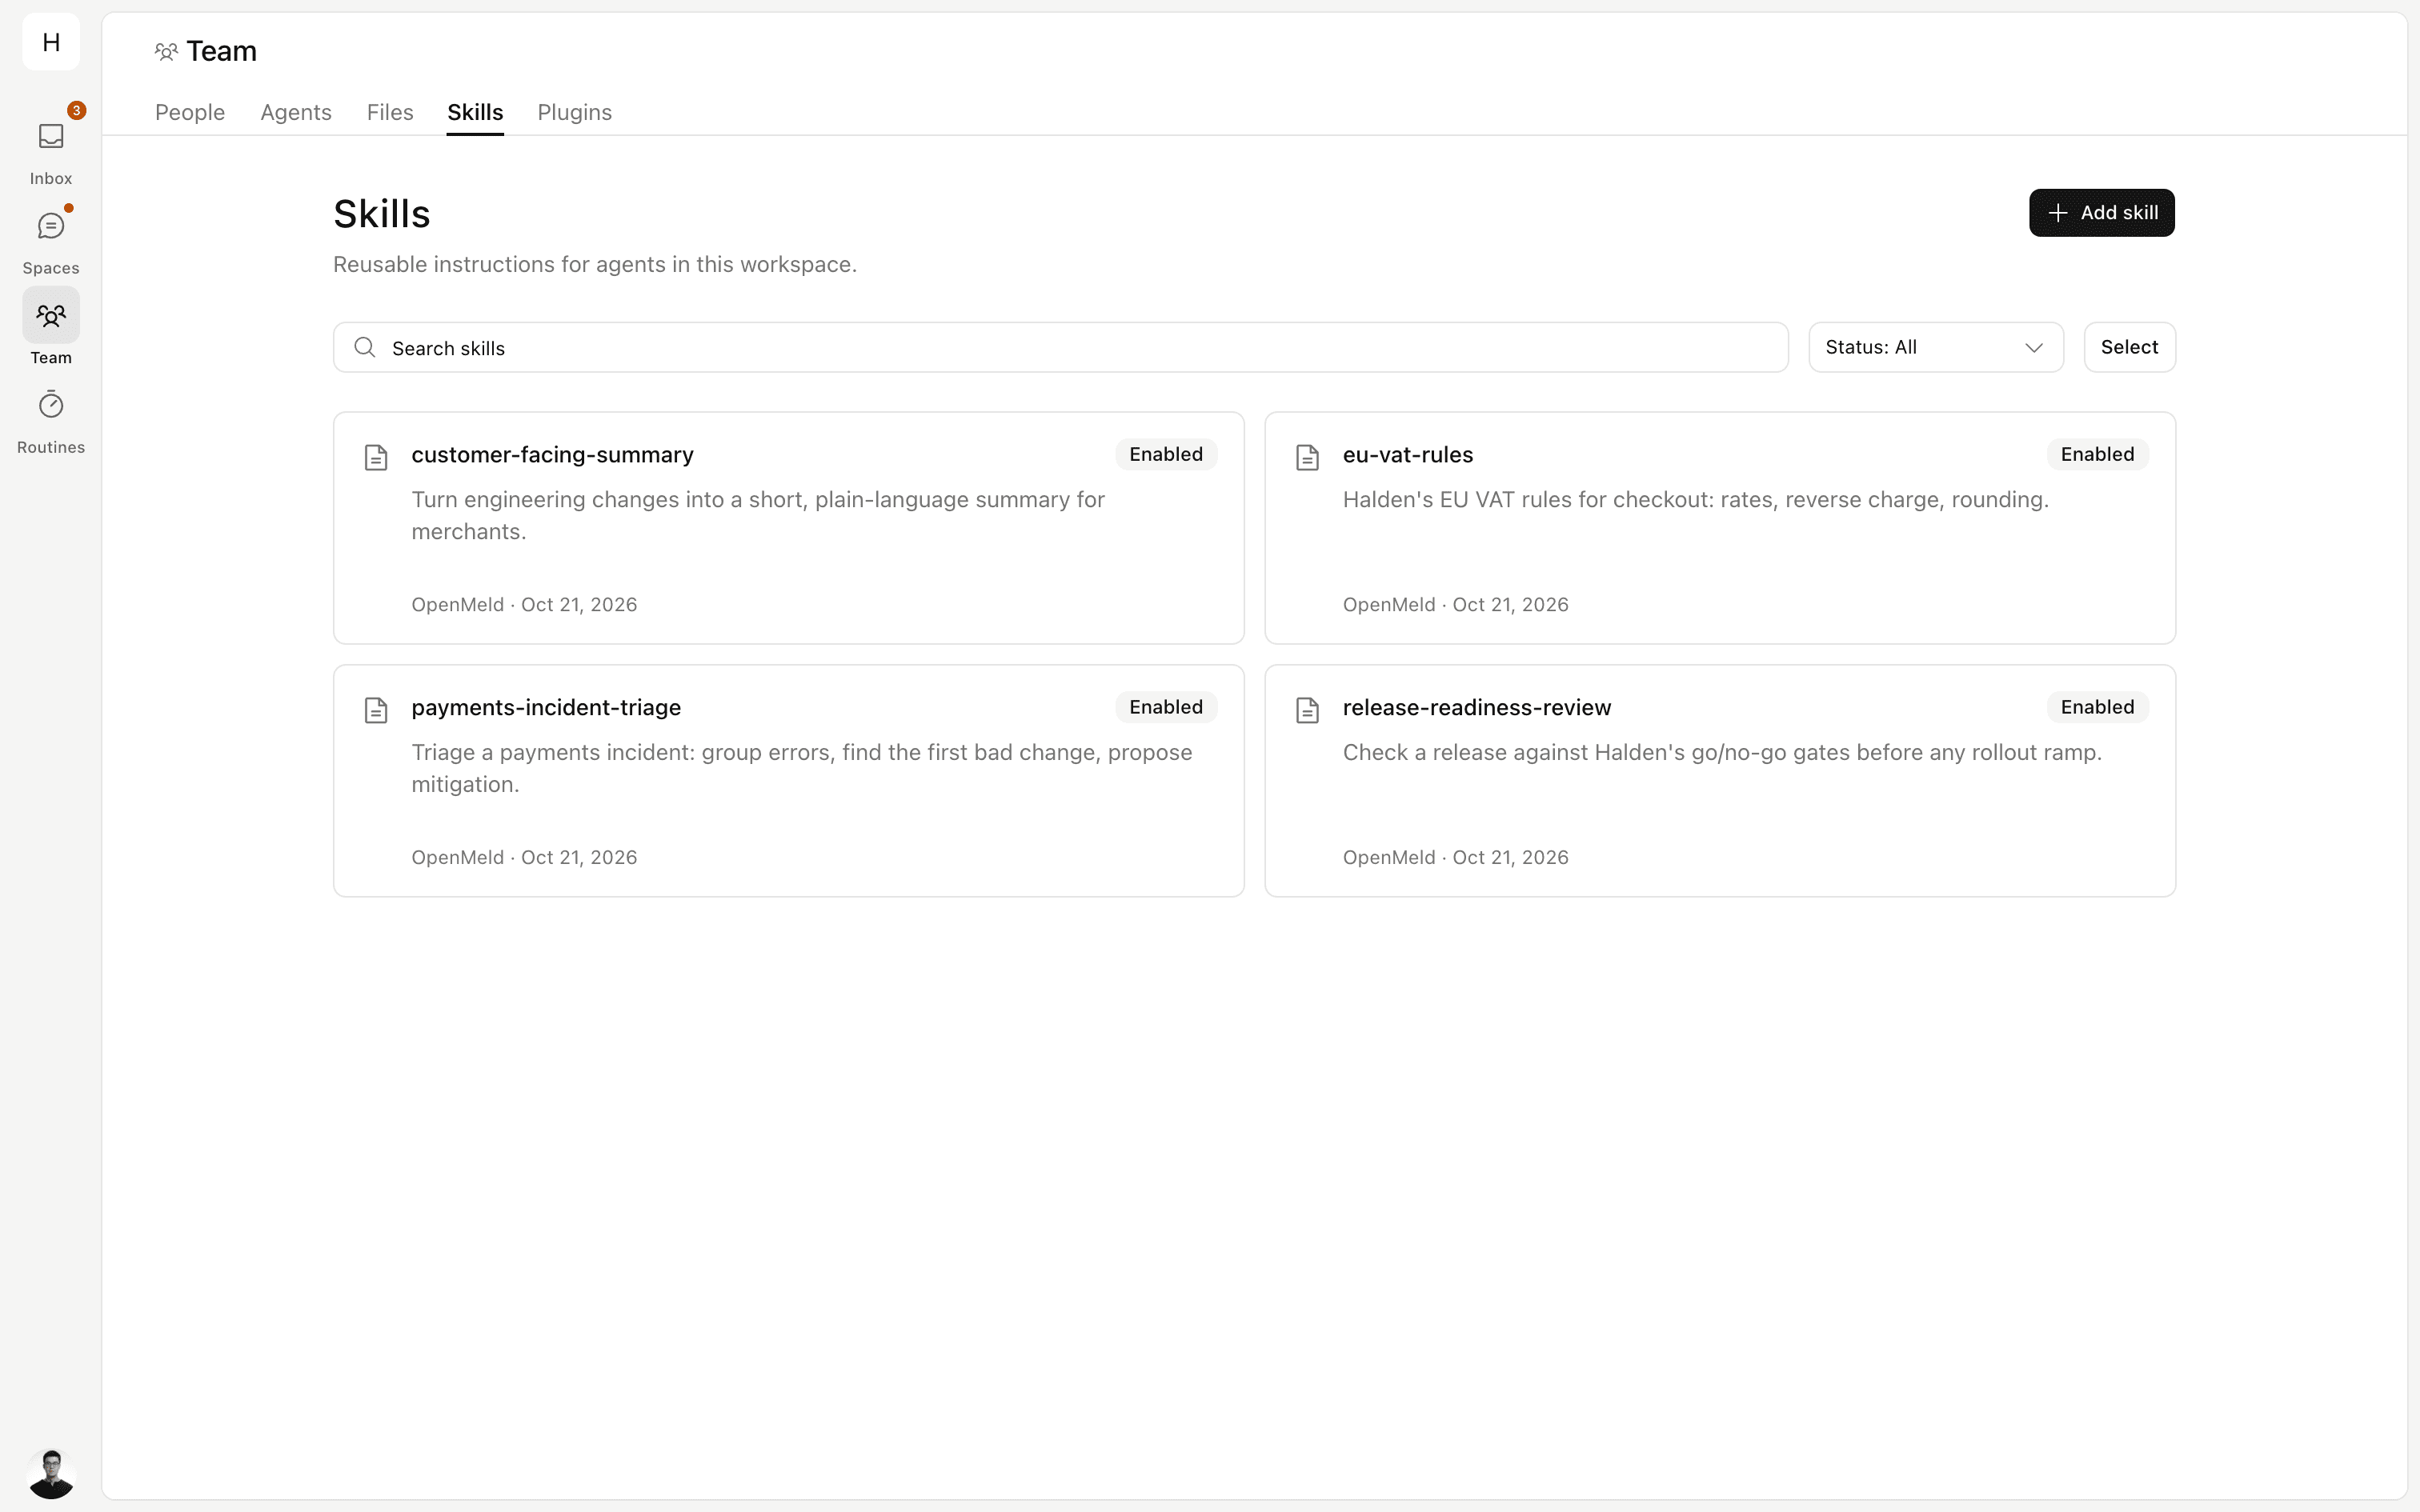Open the Spaces chat icon
Image resolution: width=2420 pixels, height=1512 pixels.
pyautogui.click(x=51, y=226)
